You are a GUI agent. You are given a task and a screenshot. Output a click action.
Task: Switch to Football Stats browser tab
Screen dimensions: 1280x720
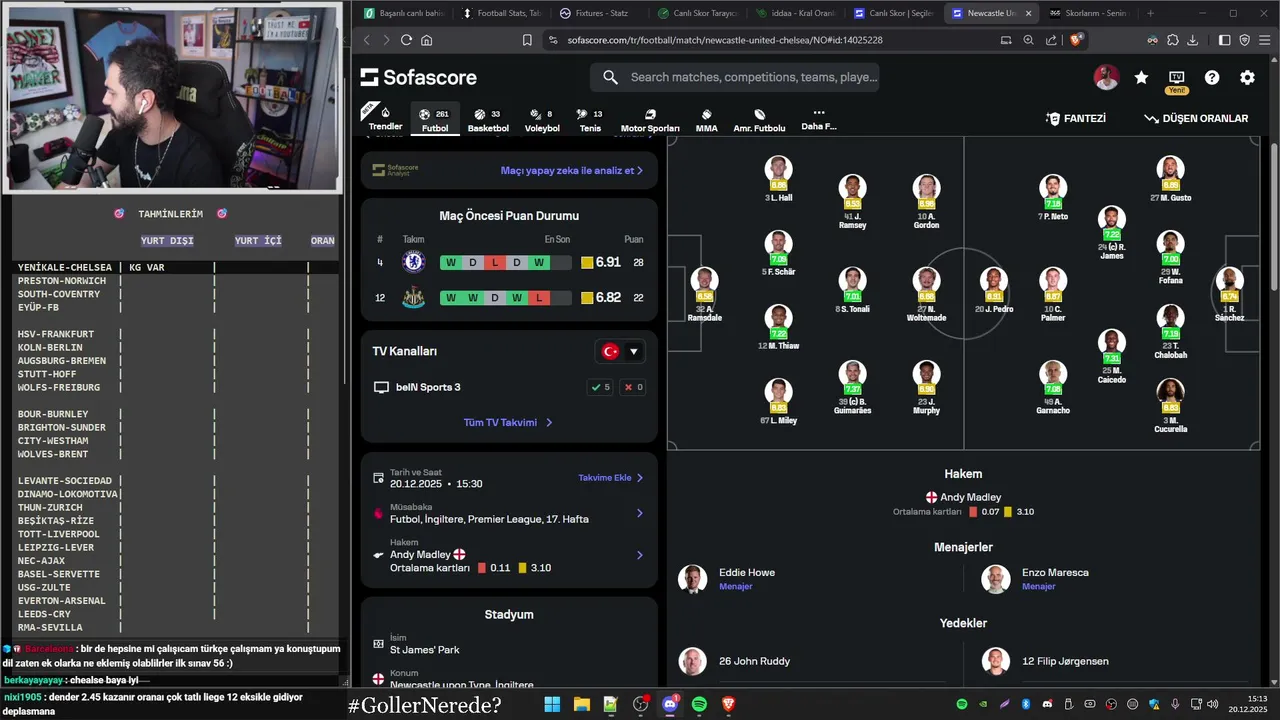click(x=502, y=13)
